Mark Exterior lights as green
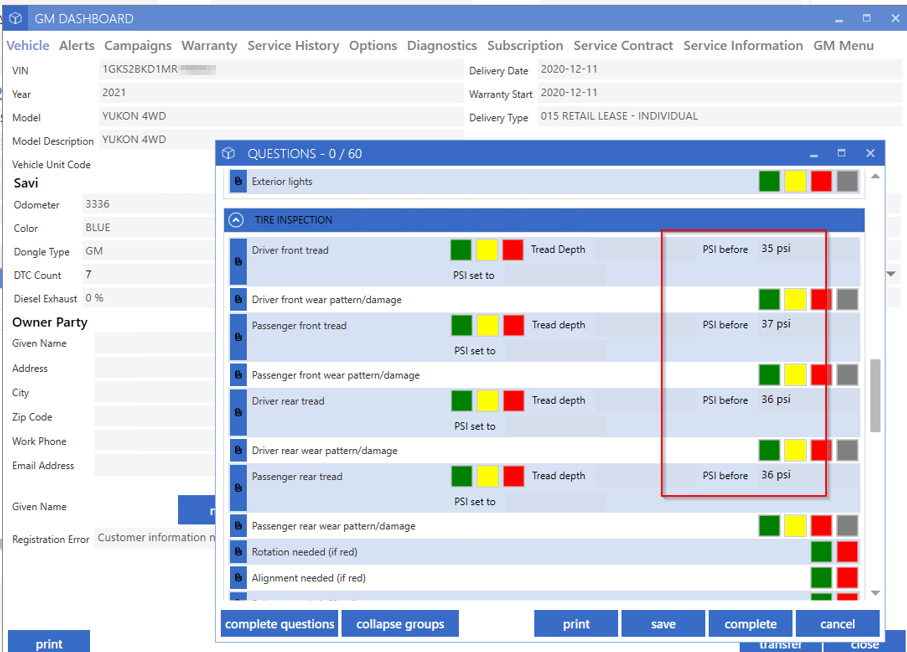This screenshot has width=907, height=652. point(769,181)
